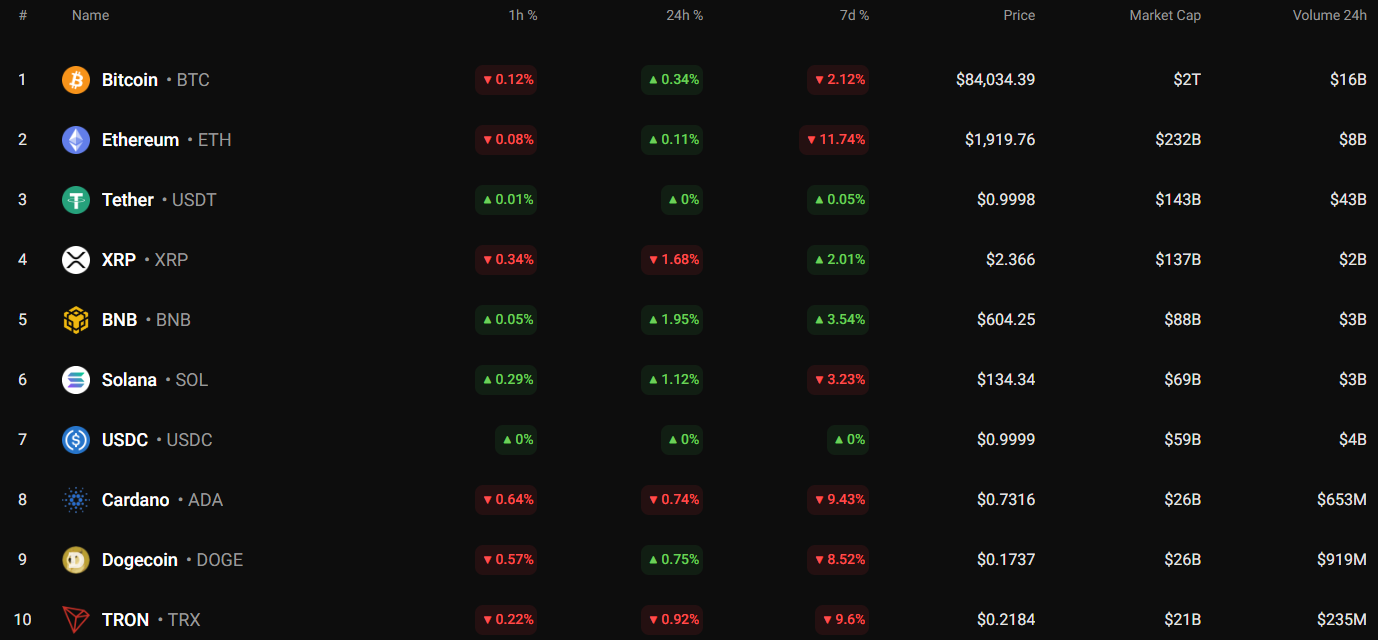Image resolution: width=1378 pixels, height=640 pixels.
Task: Click the Ethereum diamond logo icon
Action: pos(76,140)
